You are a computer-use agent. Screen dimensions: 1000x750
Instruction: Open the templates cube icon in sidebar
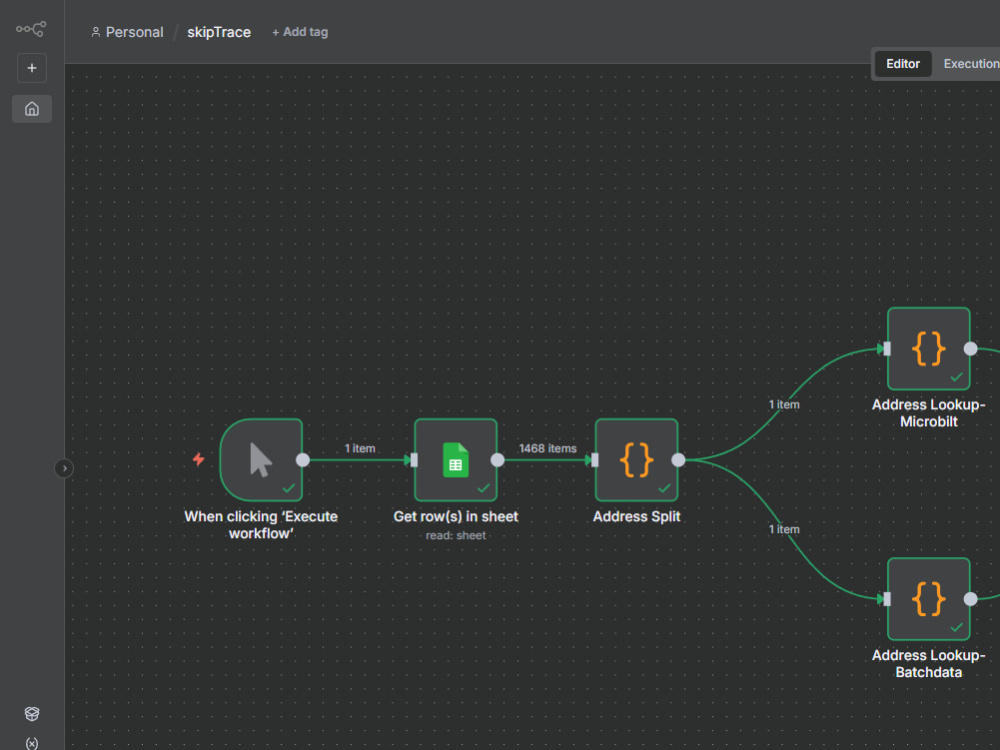click(32, 714)
